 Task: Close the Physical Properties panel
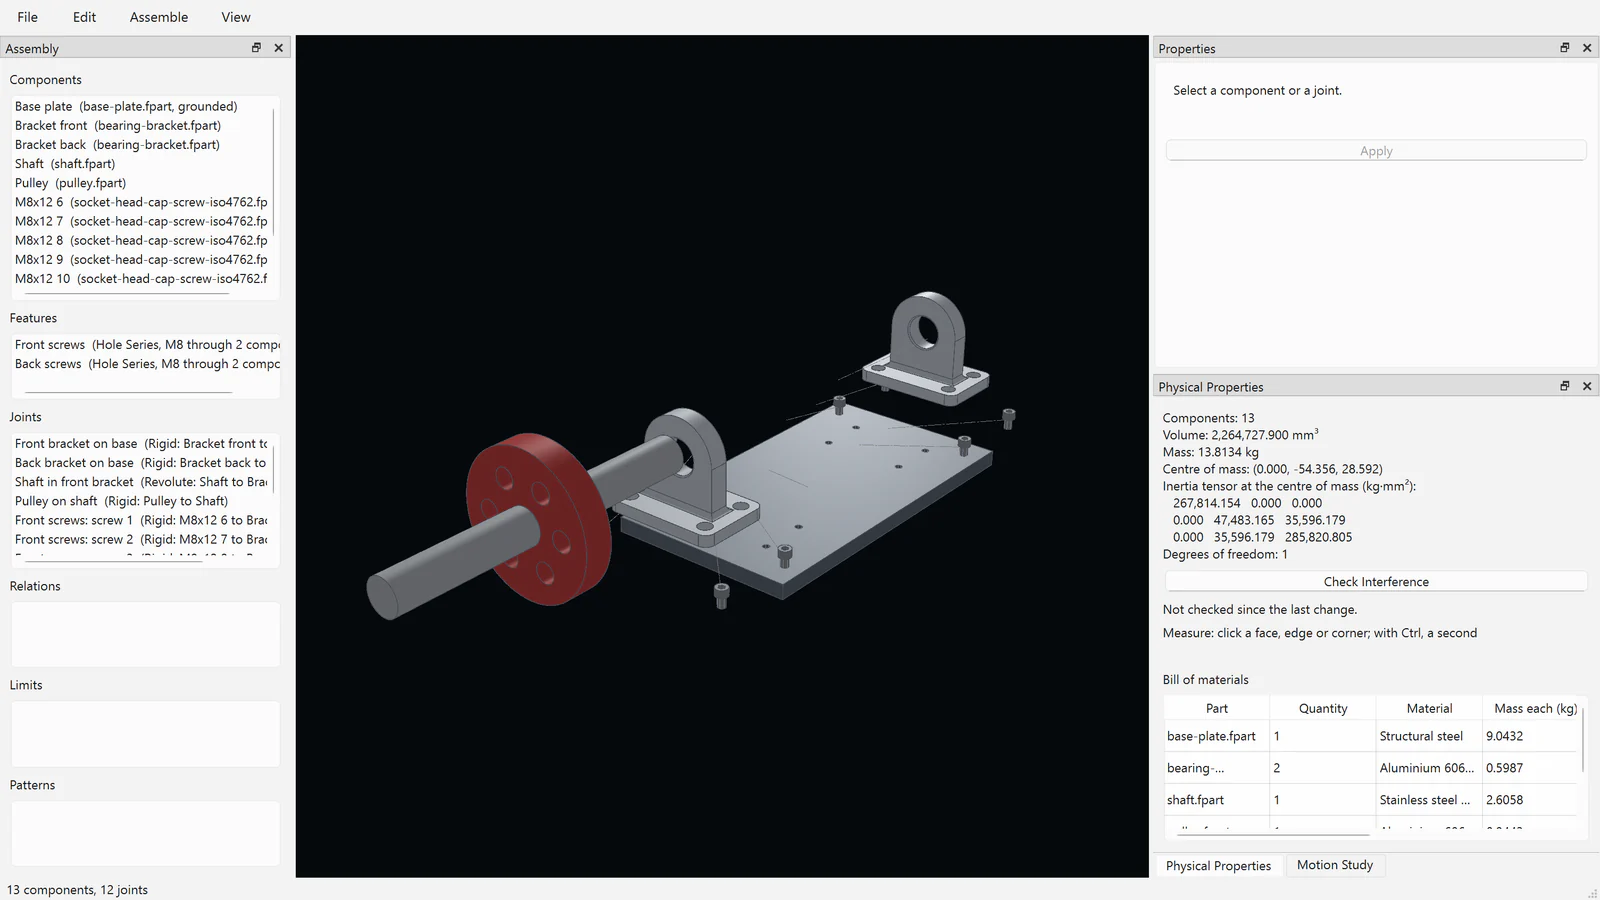click(x=1587, y=386)
